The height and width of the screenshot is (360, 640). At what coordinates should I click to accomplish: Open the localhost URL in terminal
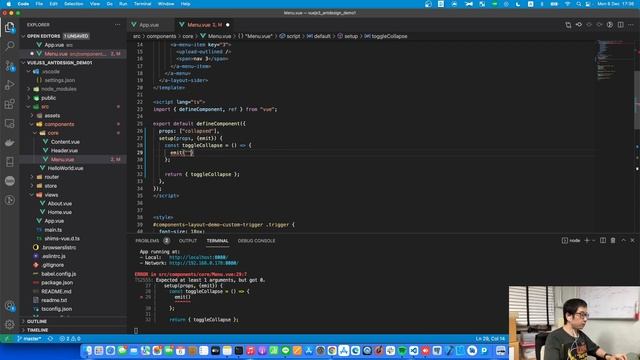coord(198,258)
